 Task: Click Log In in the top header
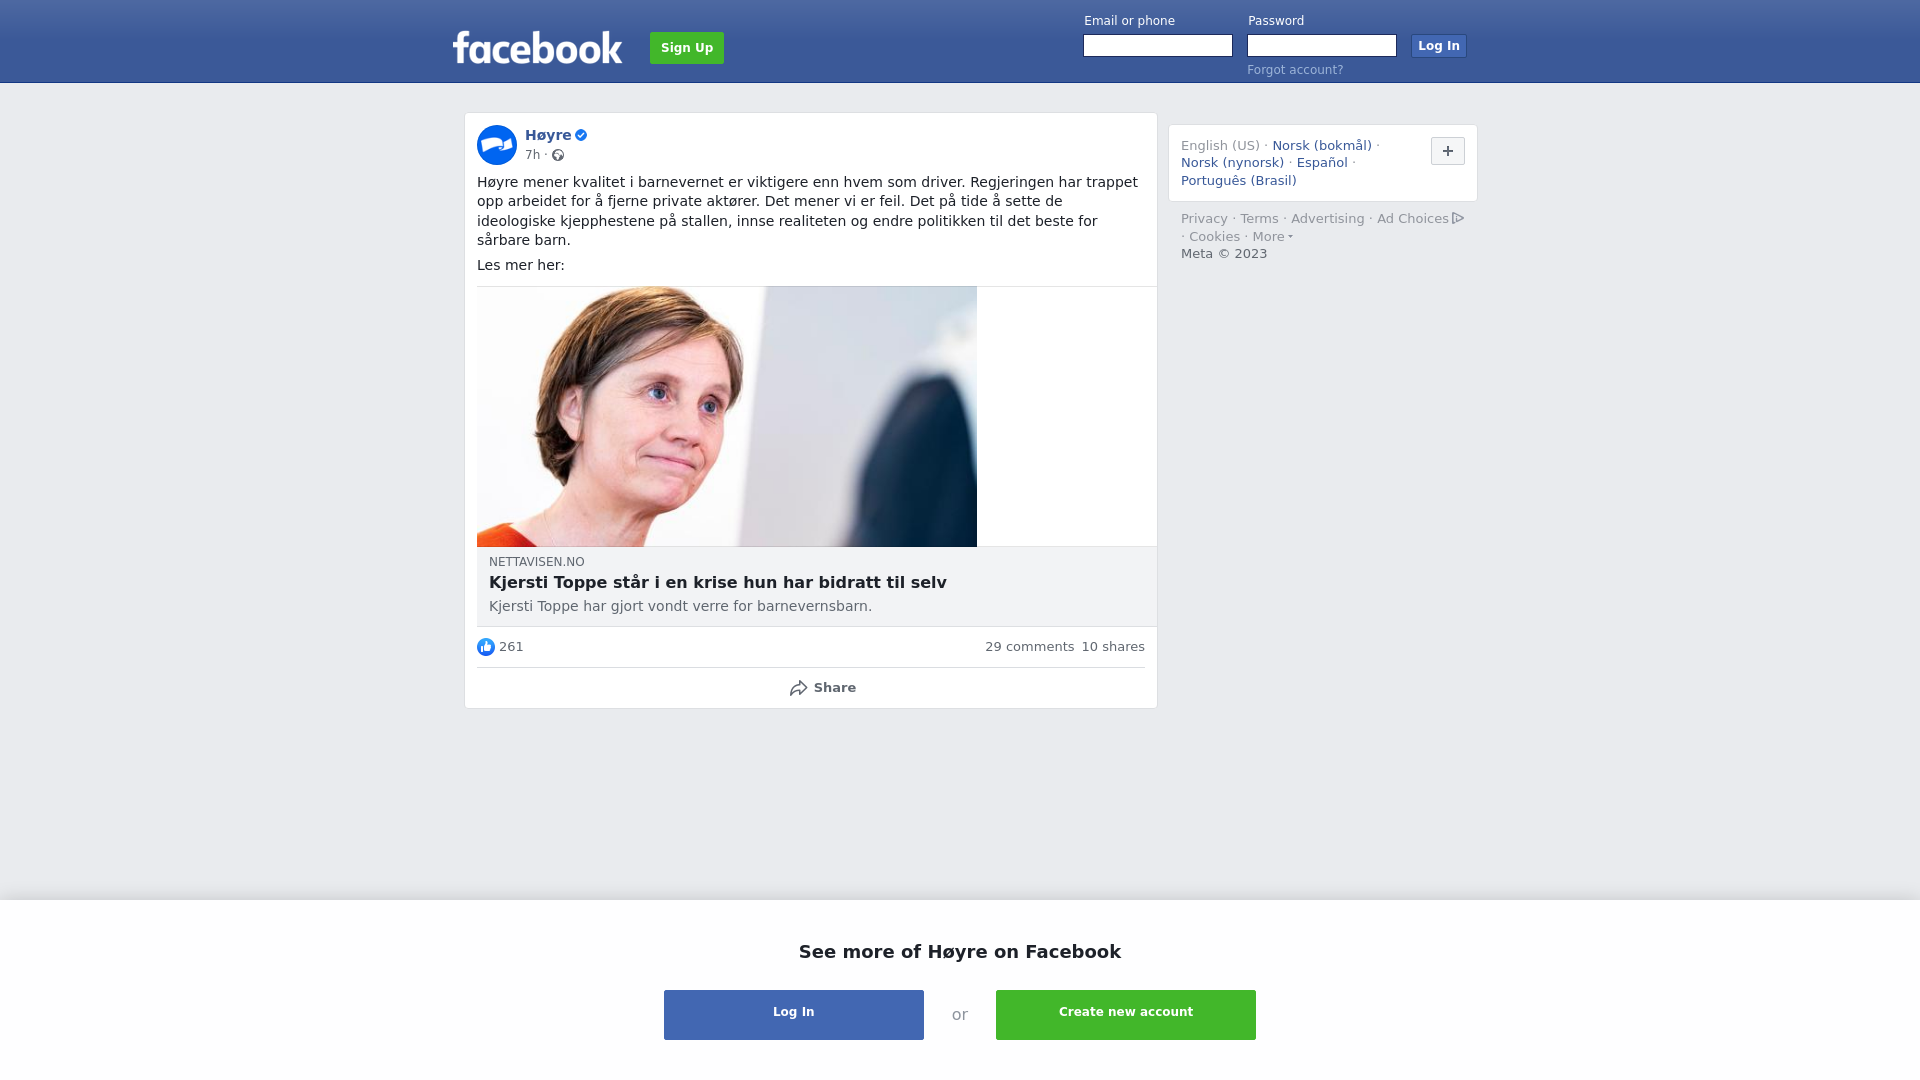point(1439,46)
